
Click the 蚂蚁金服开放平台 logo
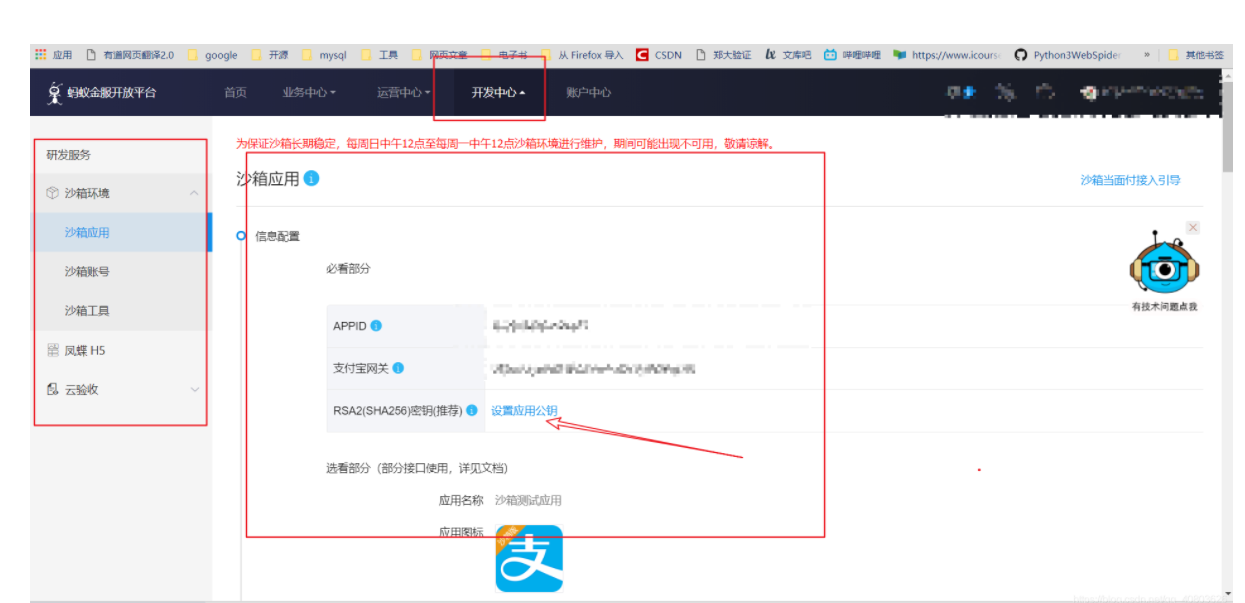coord(101,93)
